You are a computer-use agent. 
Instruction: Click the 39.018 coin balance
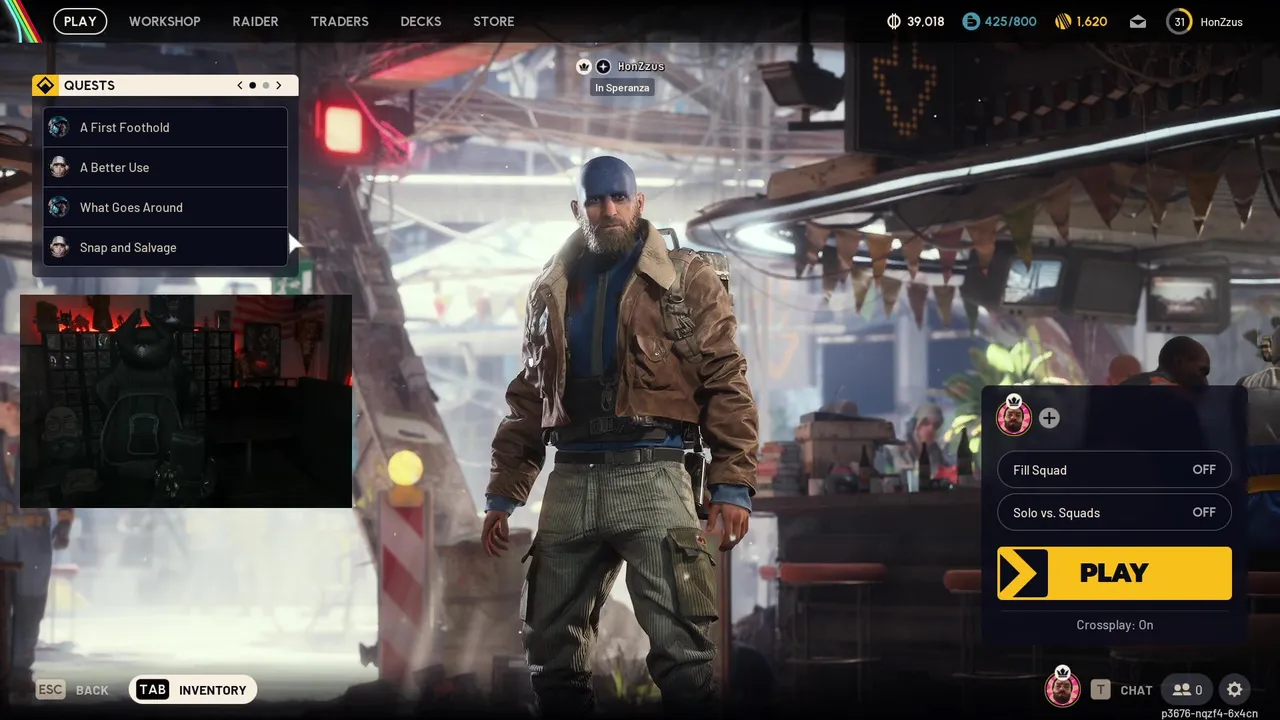[925, 21]
